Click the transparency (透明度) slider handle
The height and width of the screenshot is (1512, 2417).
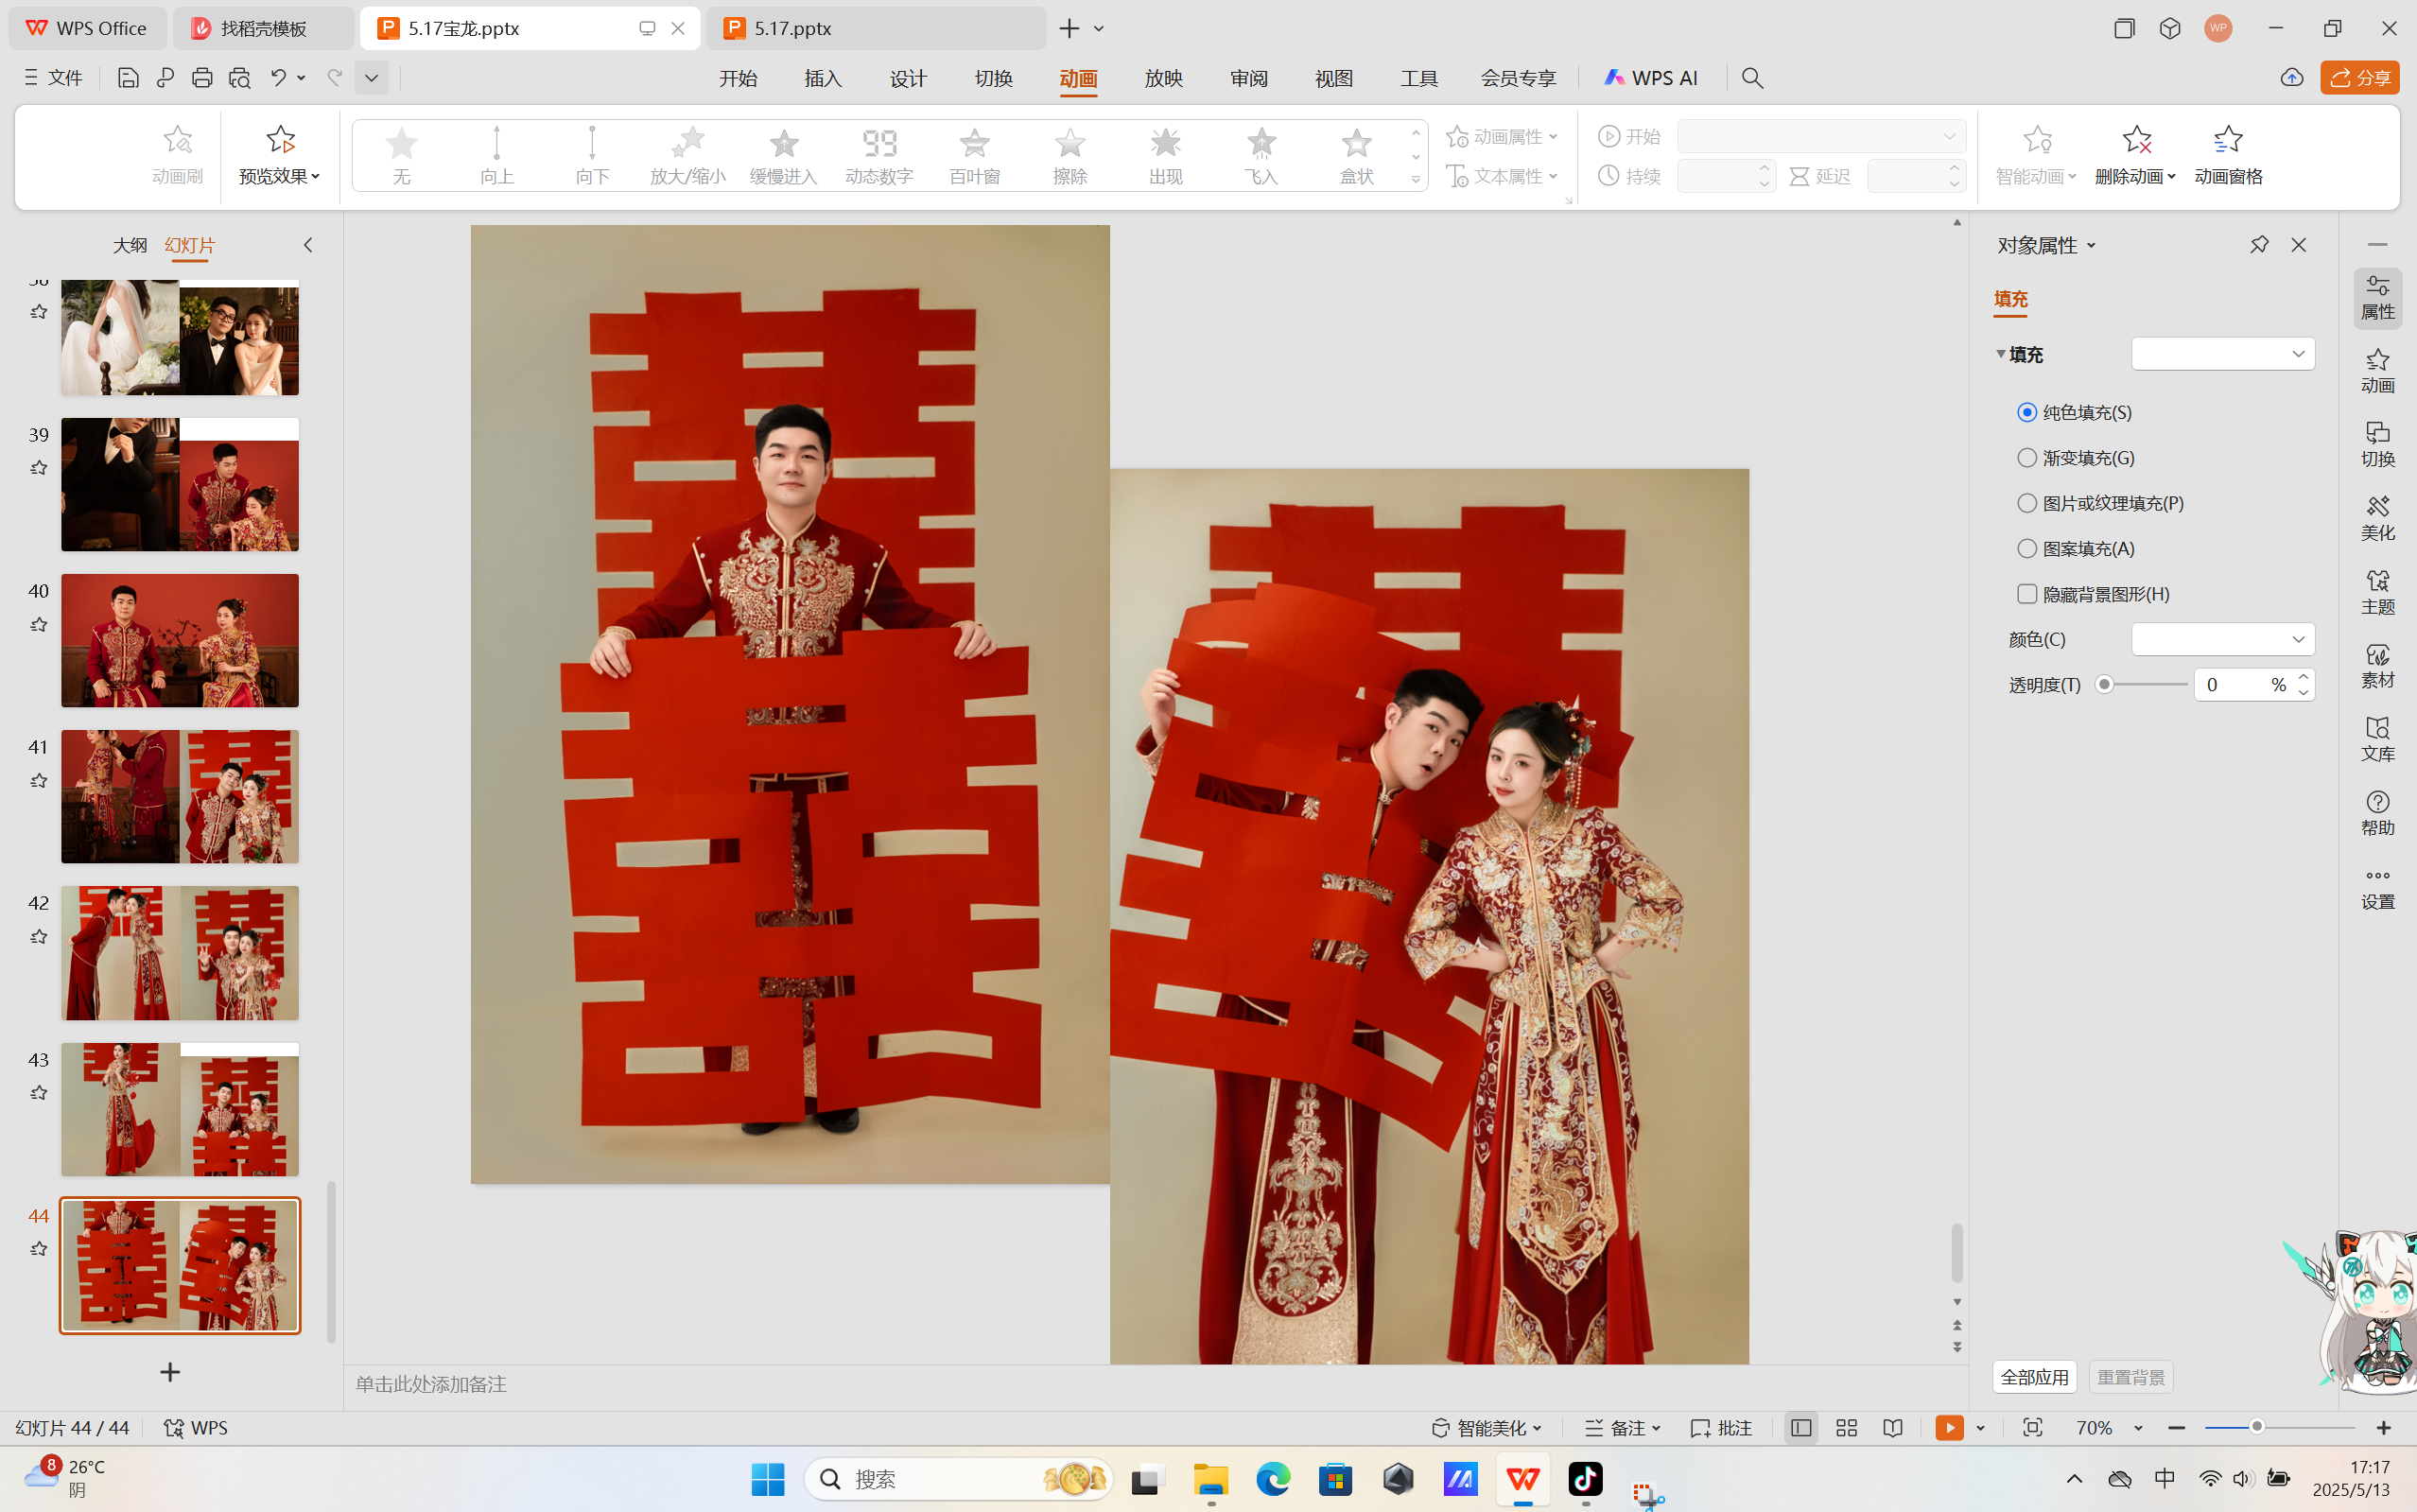[2105, 685]
